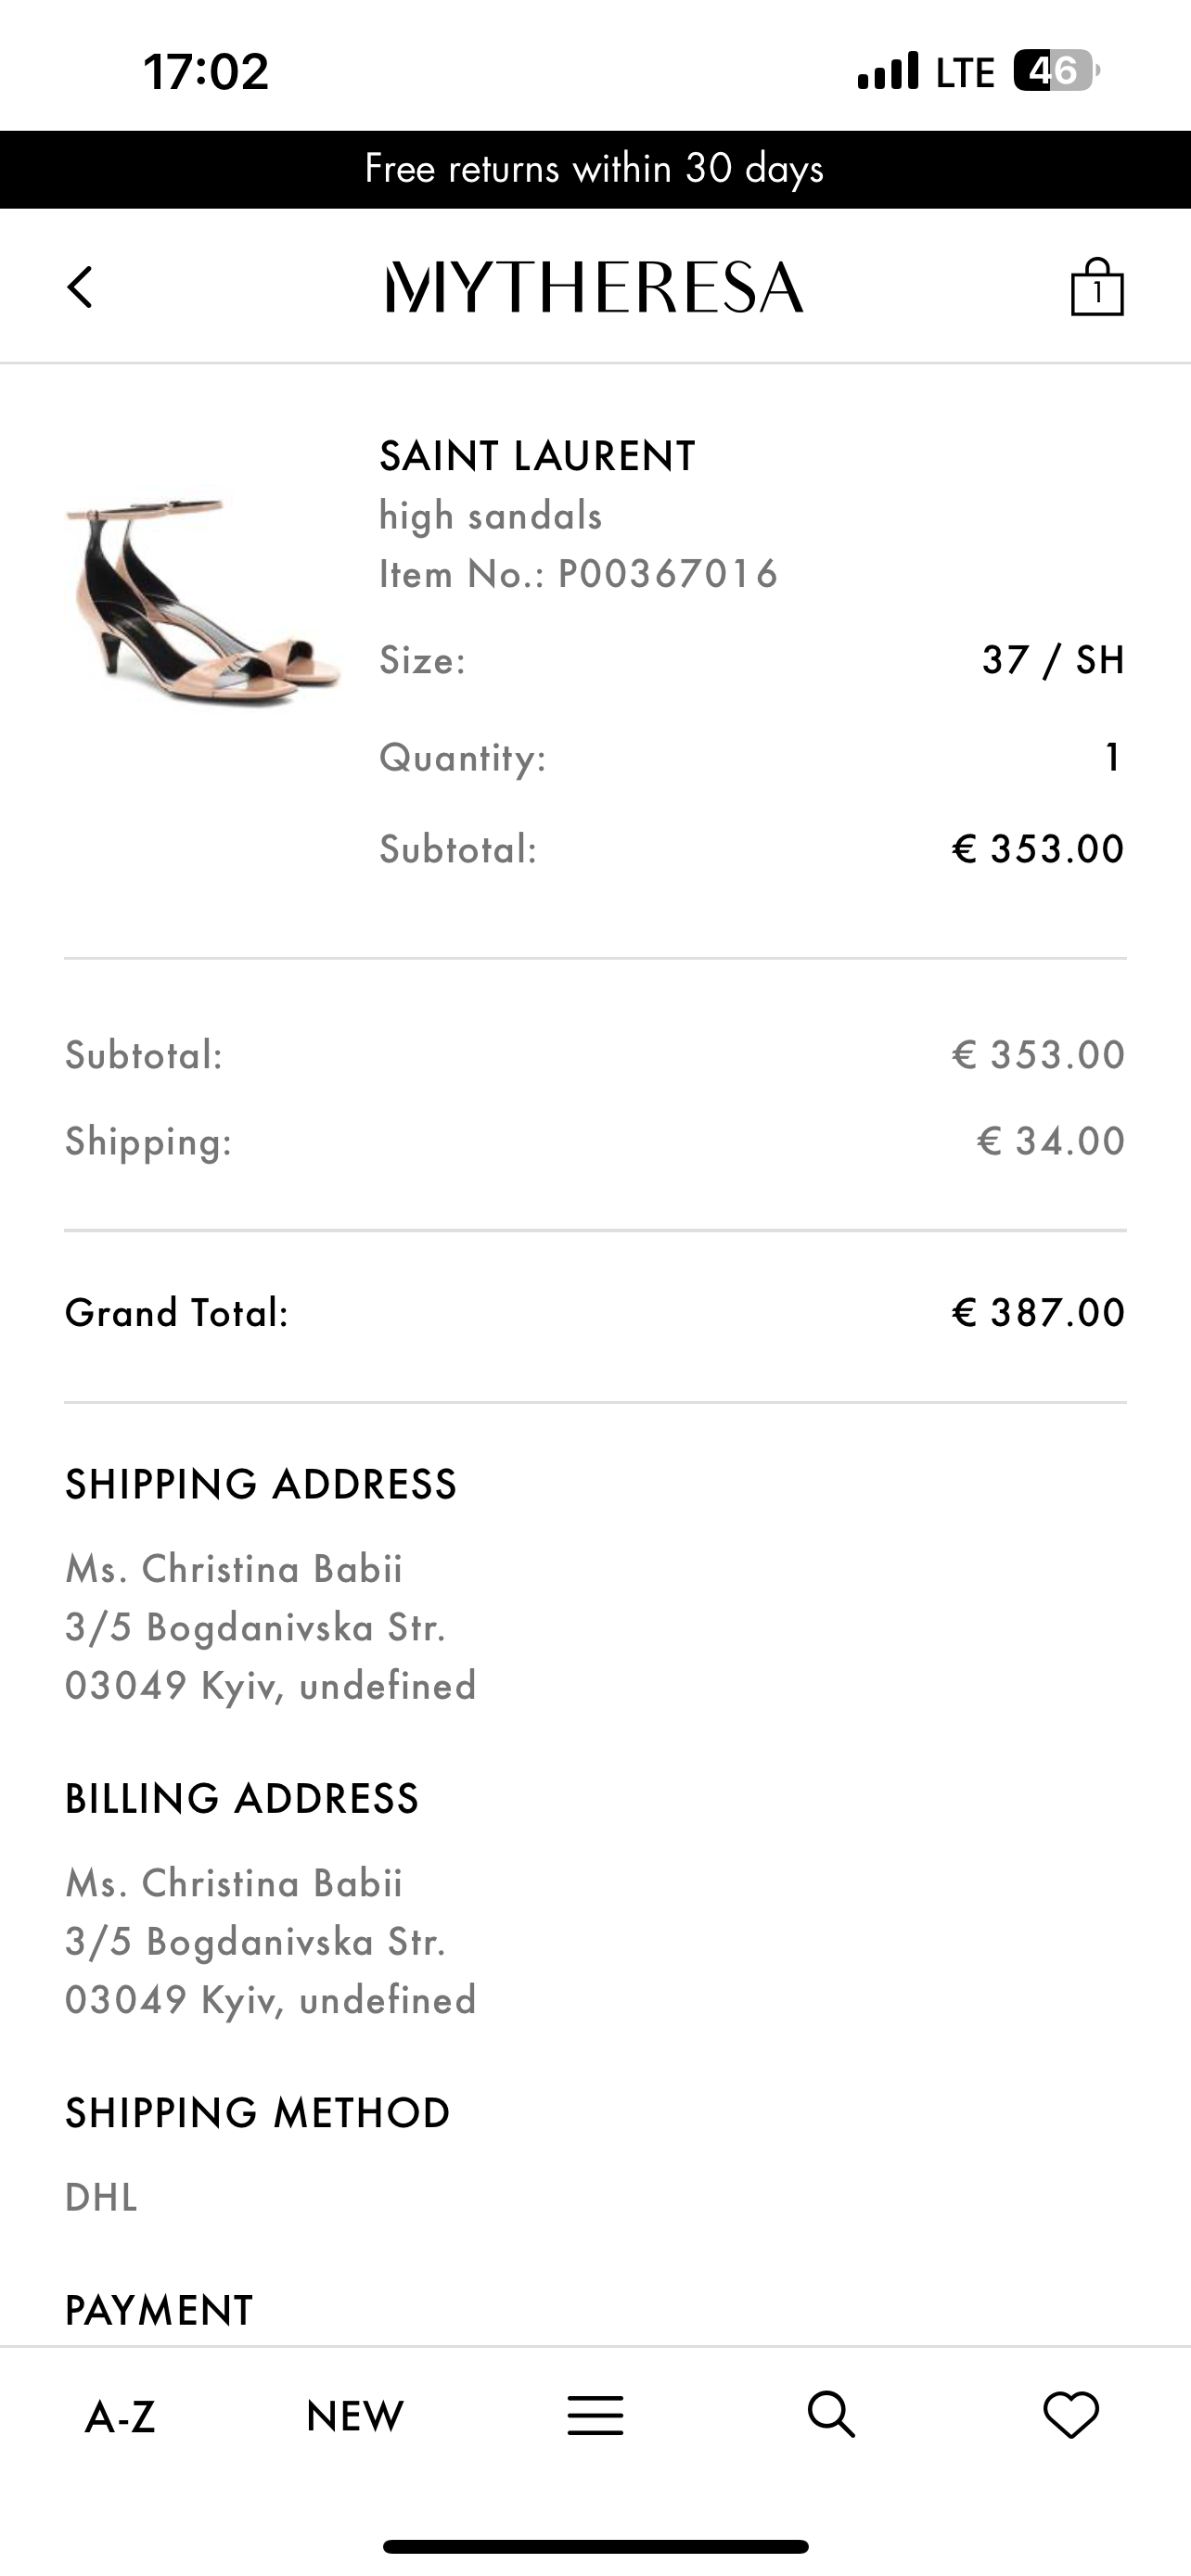
Task: Tap the Billing Address heading
Action: click(242, 1799)
